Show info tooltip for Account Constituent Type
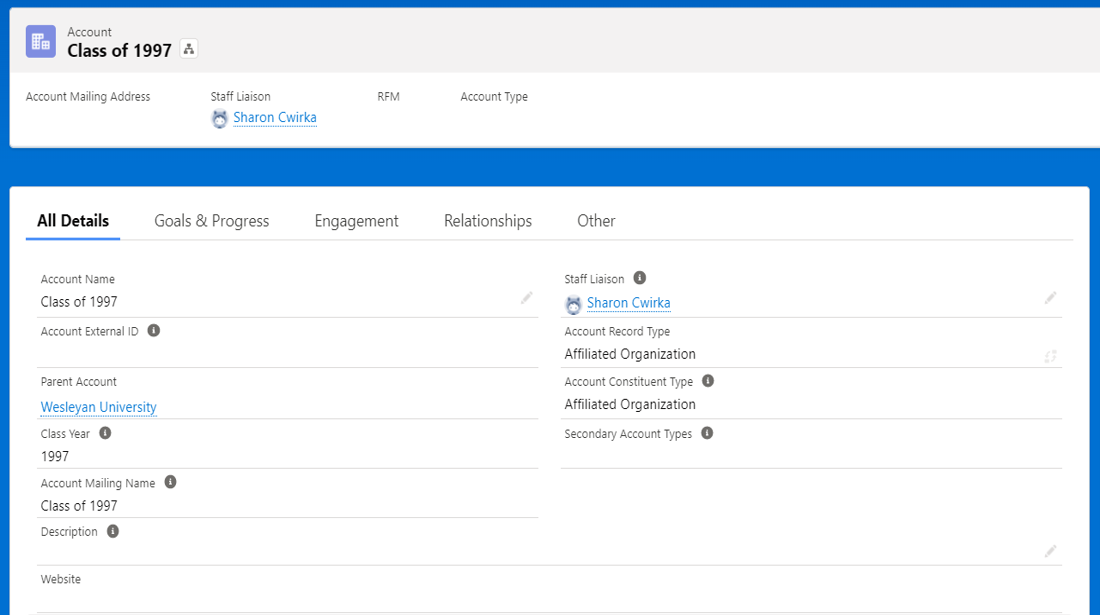The width and height of the screenshot is (1100, 615). [x=708, y=381]
